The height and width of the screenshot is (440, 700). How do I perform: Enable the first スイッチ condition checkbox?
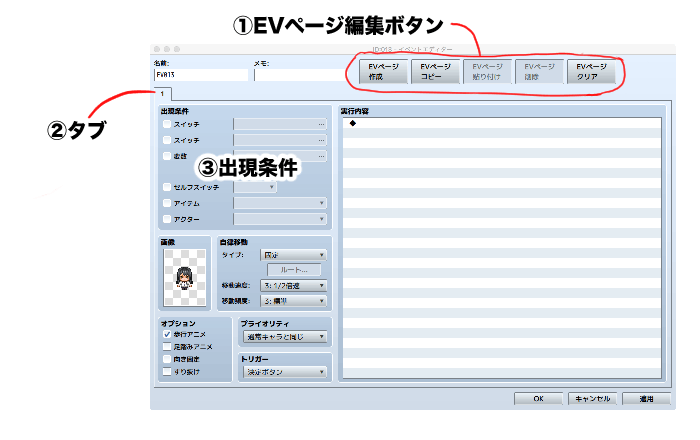[x=167, y=124]
